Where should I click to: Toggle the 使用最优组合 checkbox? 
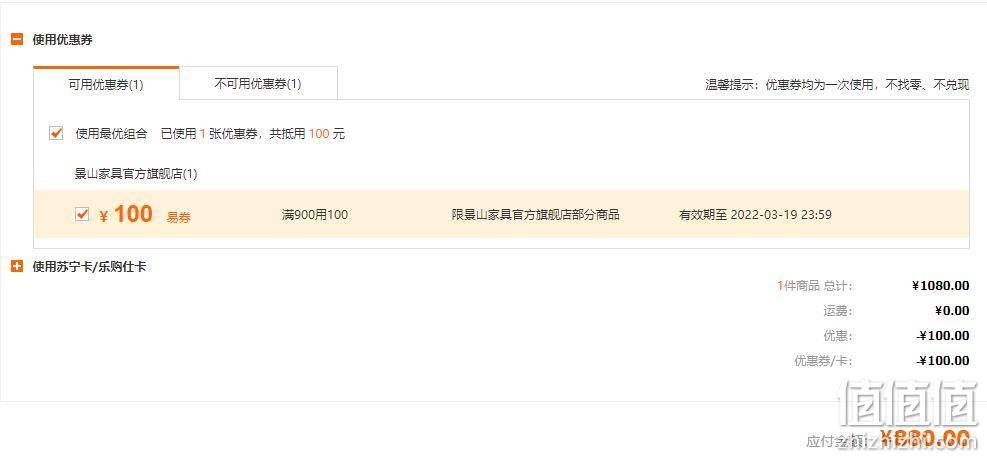(57, 133)
